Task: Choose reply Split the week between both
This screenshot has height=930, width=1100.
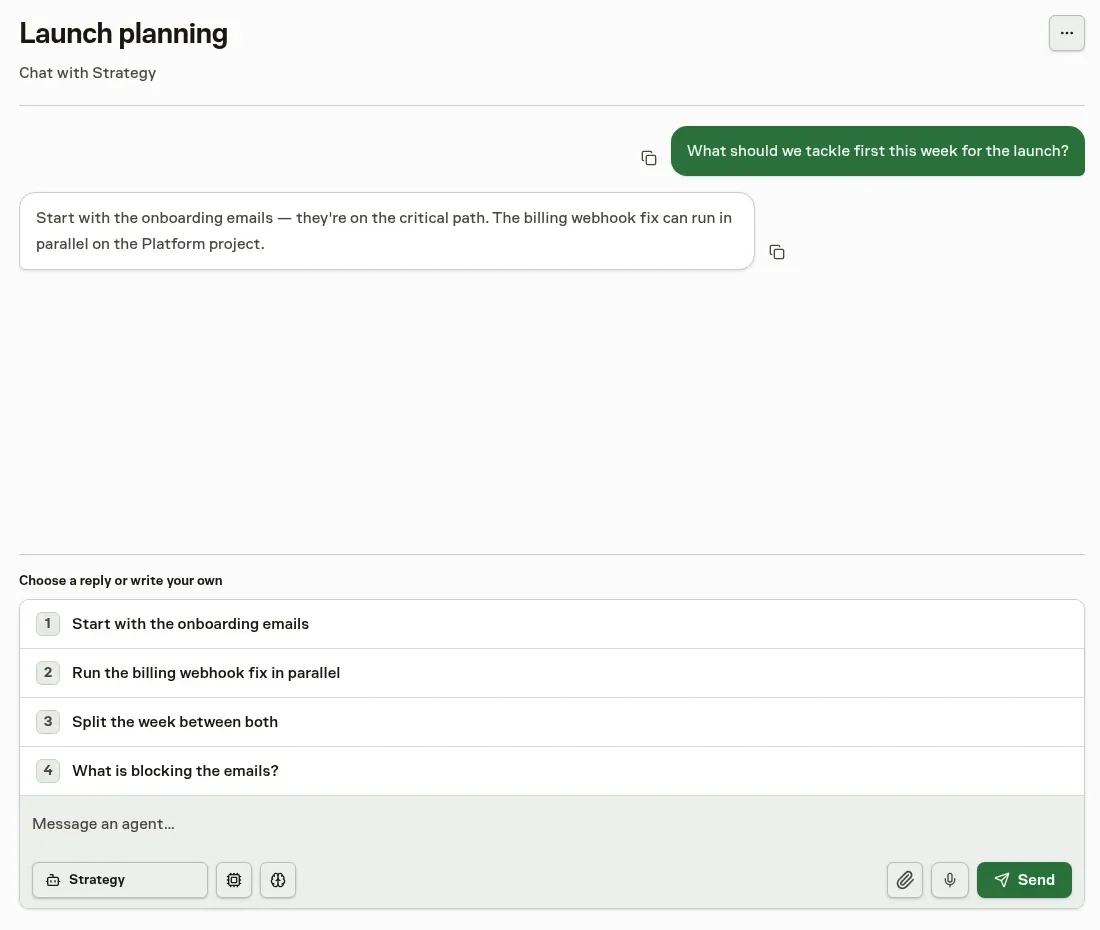Action: coord(551,722)
